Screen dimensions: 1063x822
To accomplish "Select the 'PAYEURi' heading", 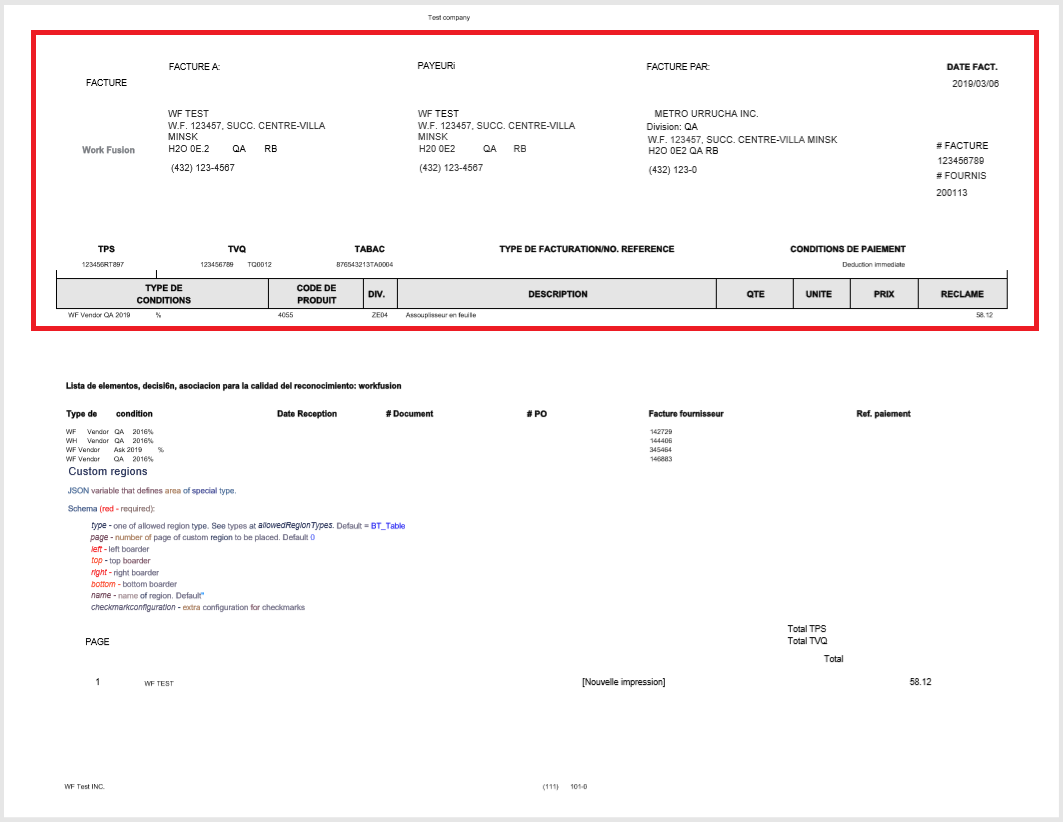I will tap(436, 66).
